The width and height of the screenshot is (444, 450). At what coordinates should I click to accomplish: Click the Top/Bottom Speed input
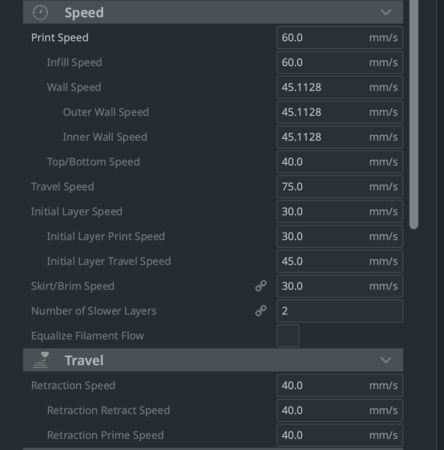[340, 162]
